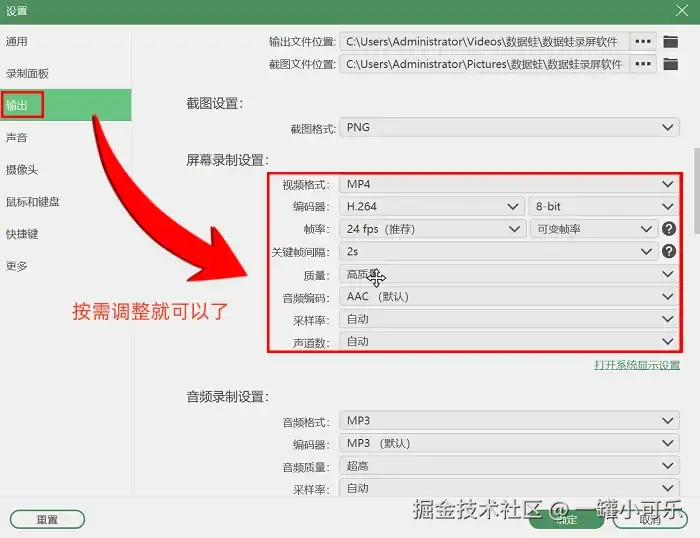Show help for keyframe interval setting
The width and height of the screenshot is (700, 538).
click(668, 251)
